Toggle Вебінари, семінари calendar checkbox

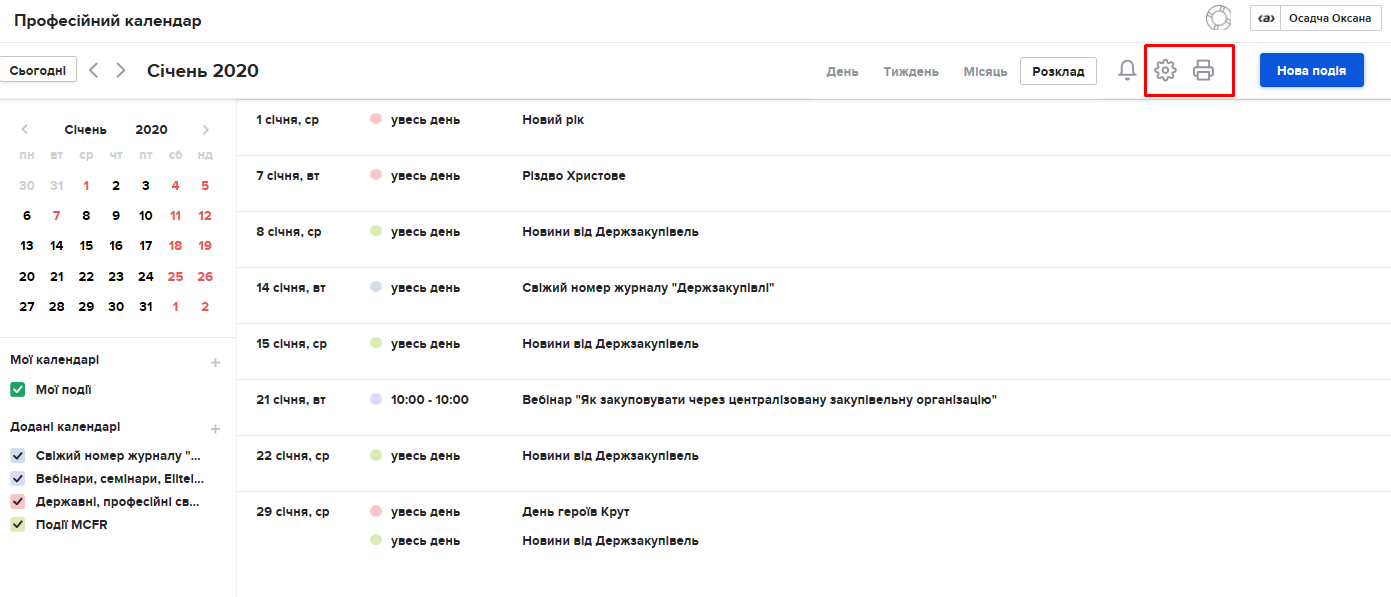(17, 479)
